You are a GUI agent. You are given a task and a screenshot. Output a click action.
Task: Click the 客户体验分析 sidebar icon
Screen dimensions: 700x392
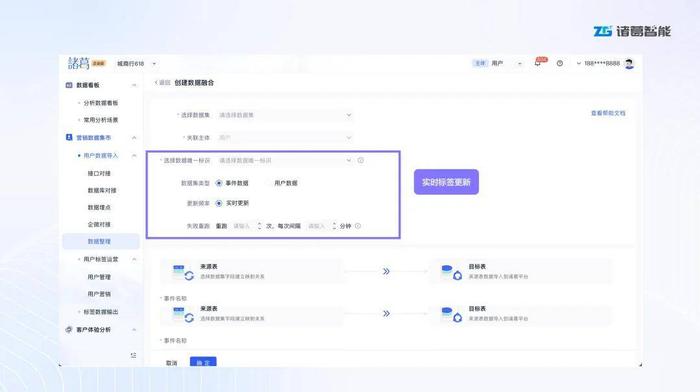click(x=69, y=329)
